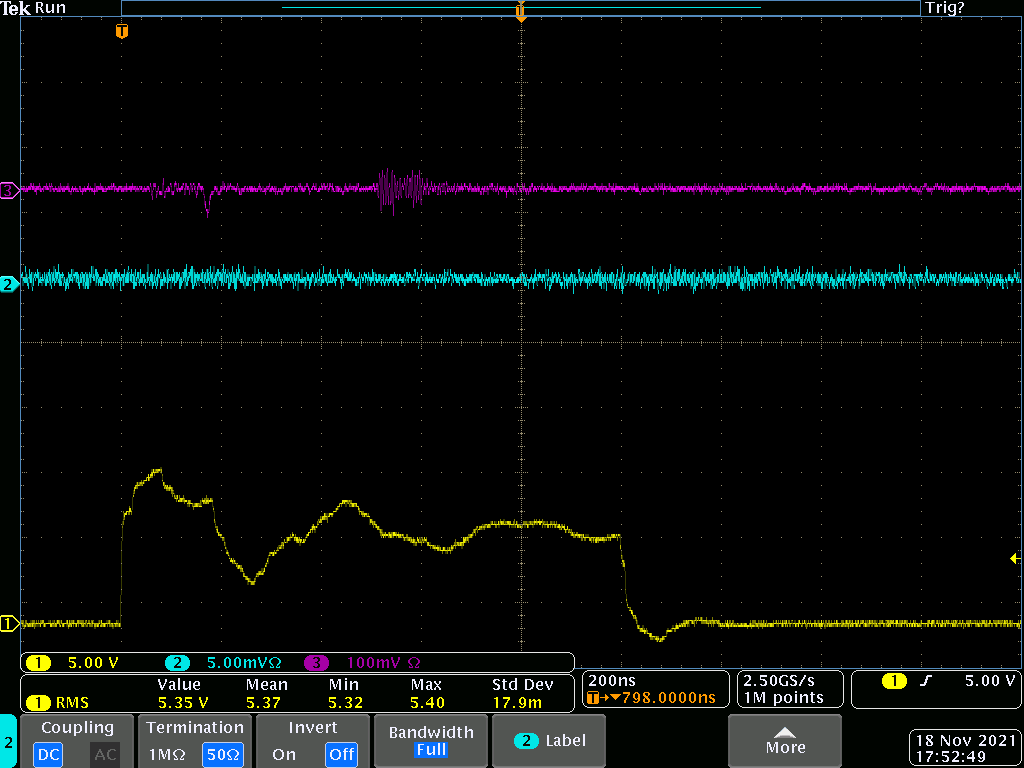Click the yellow trigger level arrow

click(1015, 558)
